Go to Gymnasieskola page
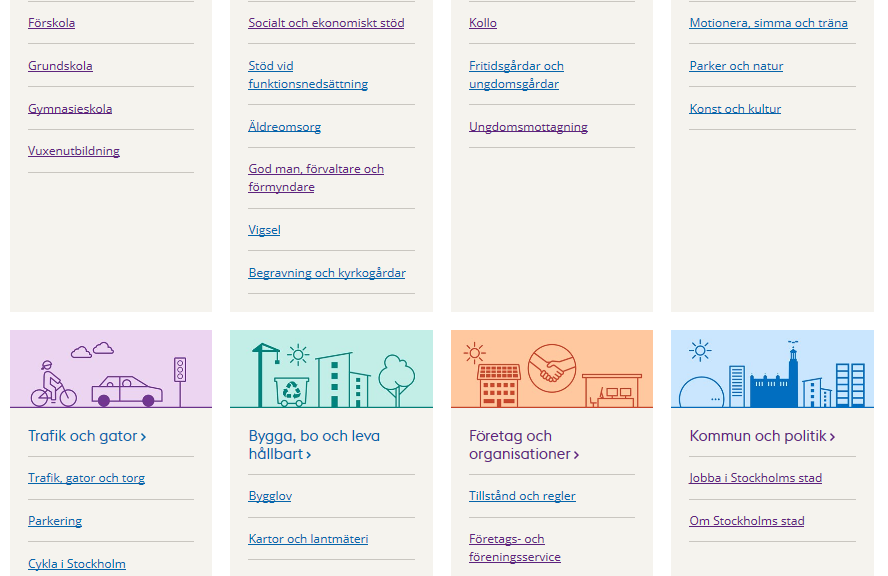The height and width of the screenshot is (576, 888). [70, 109]
